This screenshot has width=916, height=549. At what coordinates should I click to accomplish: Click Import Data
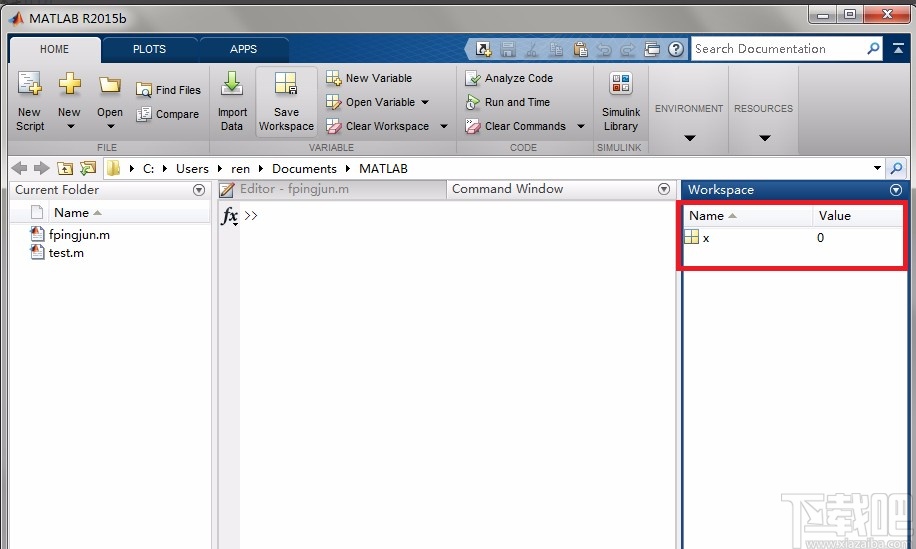click(x=232, y=101)
